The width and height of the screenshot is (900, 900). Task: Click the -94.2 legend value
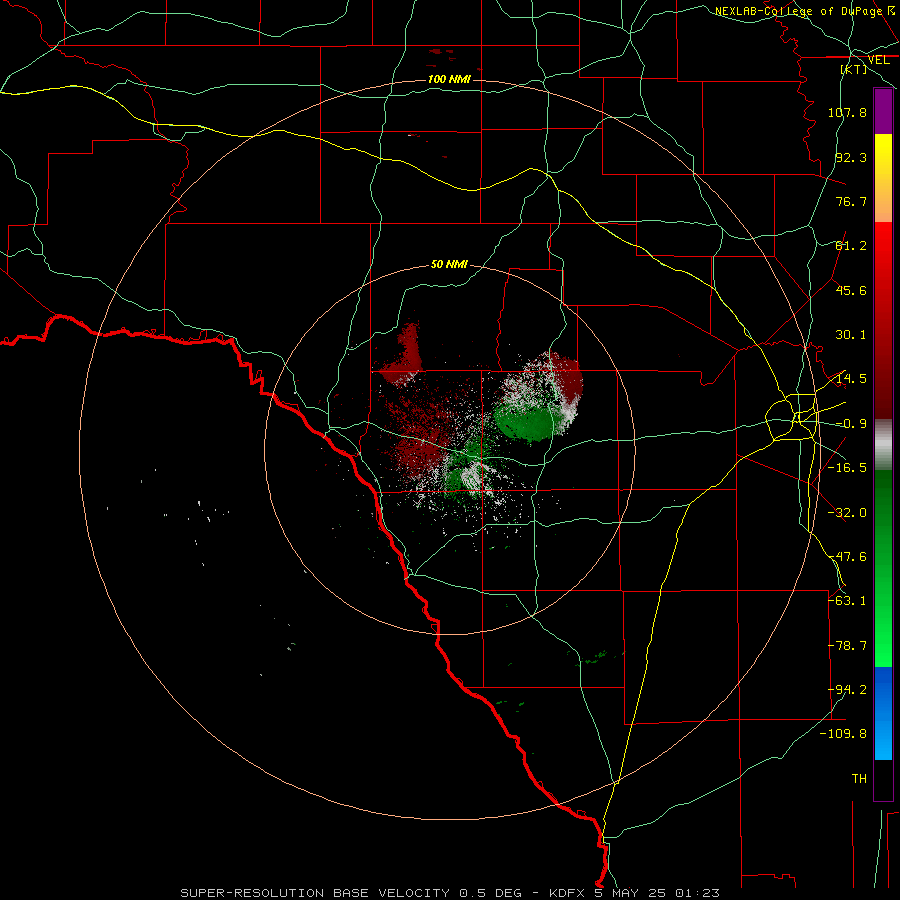click(x=847, y=690)
